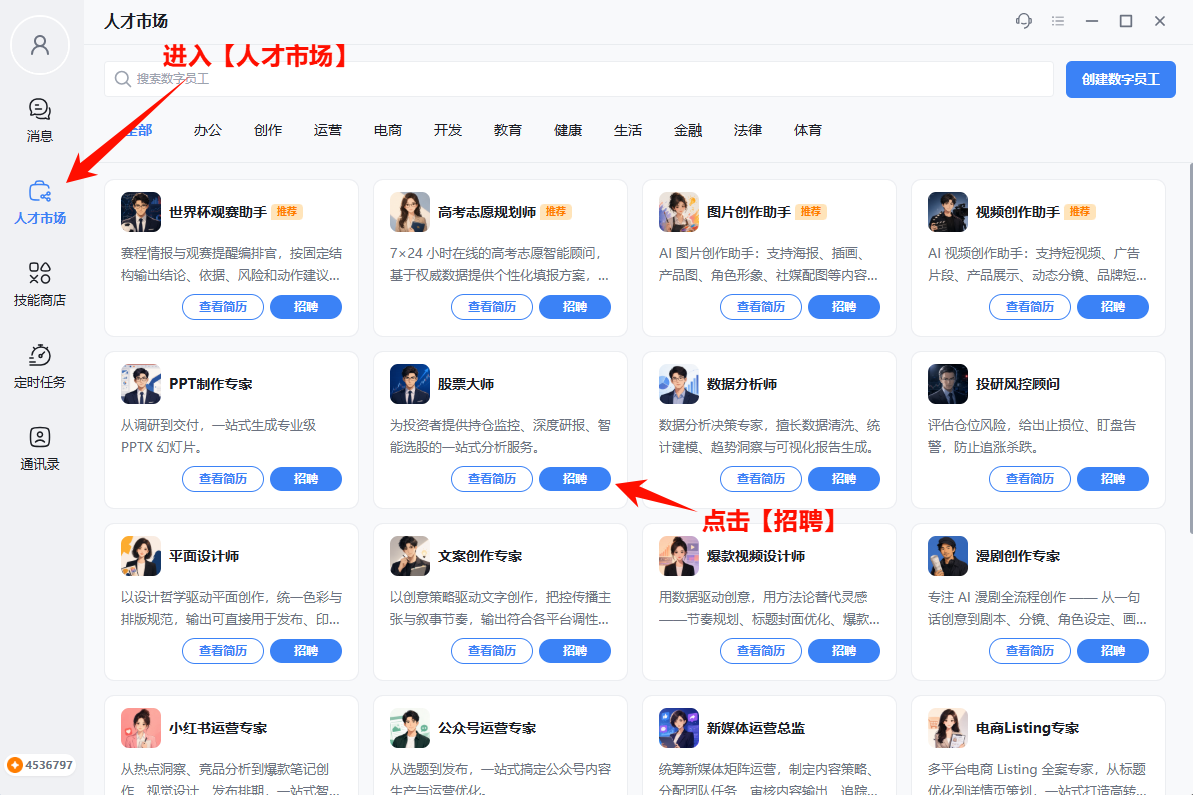The height and width of the screenshot is (795, 1193).
Task: Click 股票大师 avatar
Action: pos(409,383)
